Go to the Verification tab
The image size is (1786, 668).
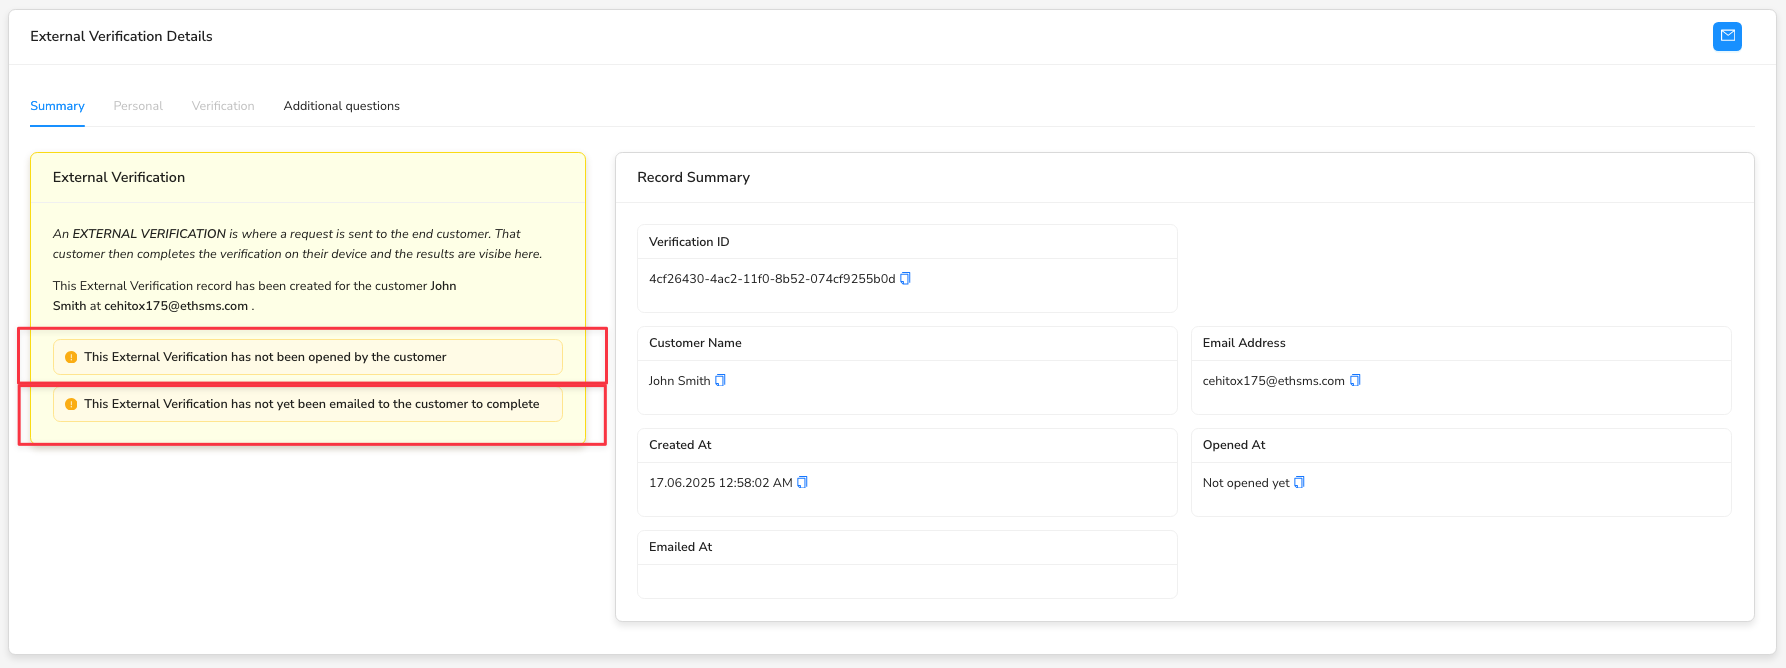coord(223,106)
